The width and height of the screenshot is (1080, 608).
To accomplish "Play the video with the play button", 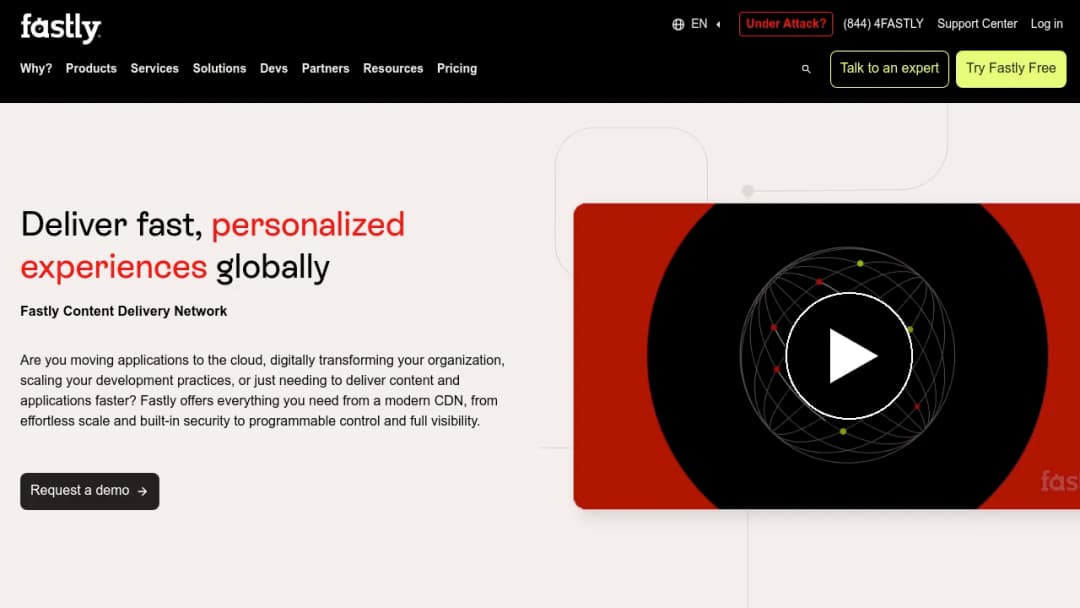I will (x=849, y=355).
